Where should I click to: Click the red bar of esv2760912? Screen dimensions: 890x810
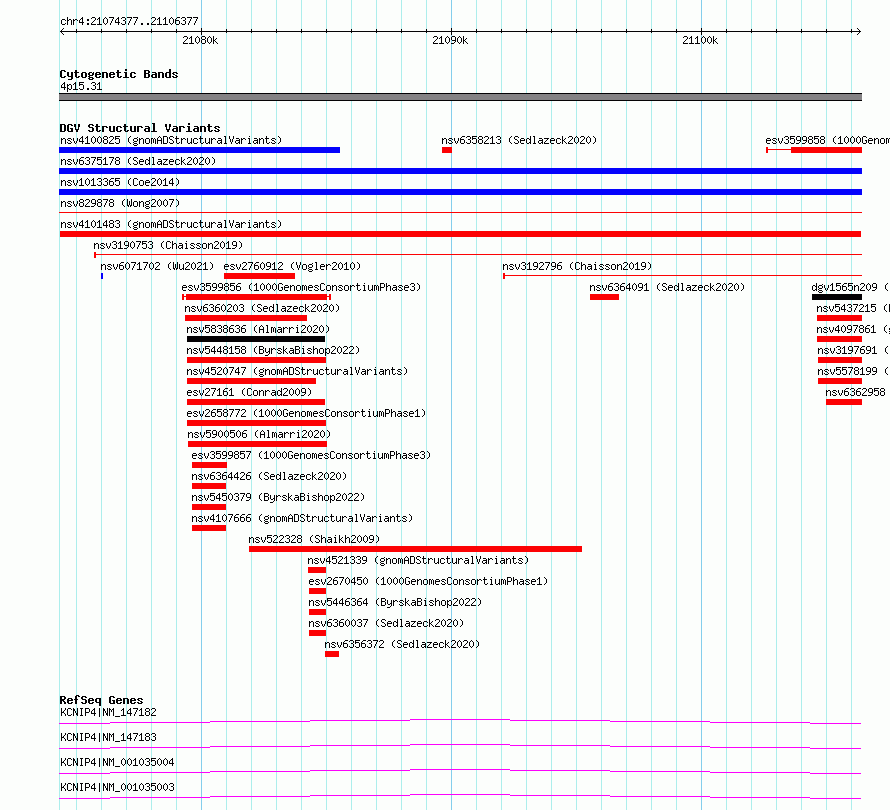[259, 276]
